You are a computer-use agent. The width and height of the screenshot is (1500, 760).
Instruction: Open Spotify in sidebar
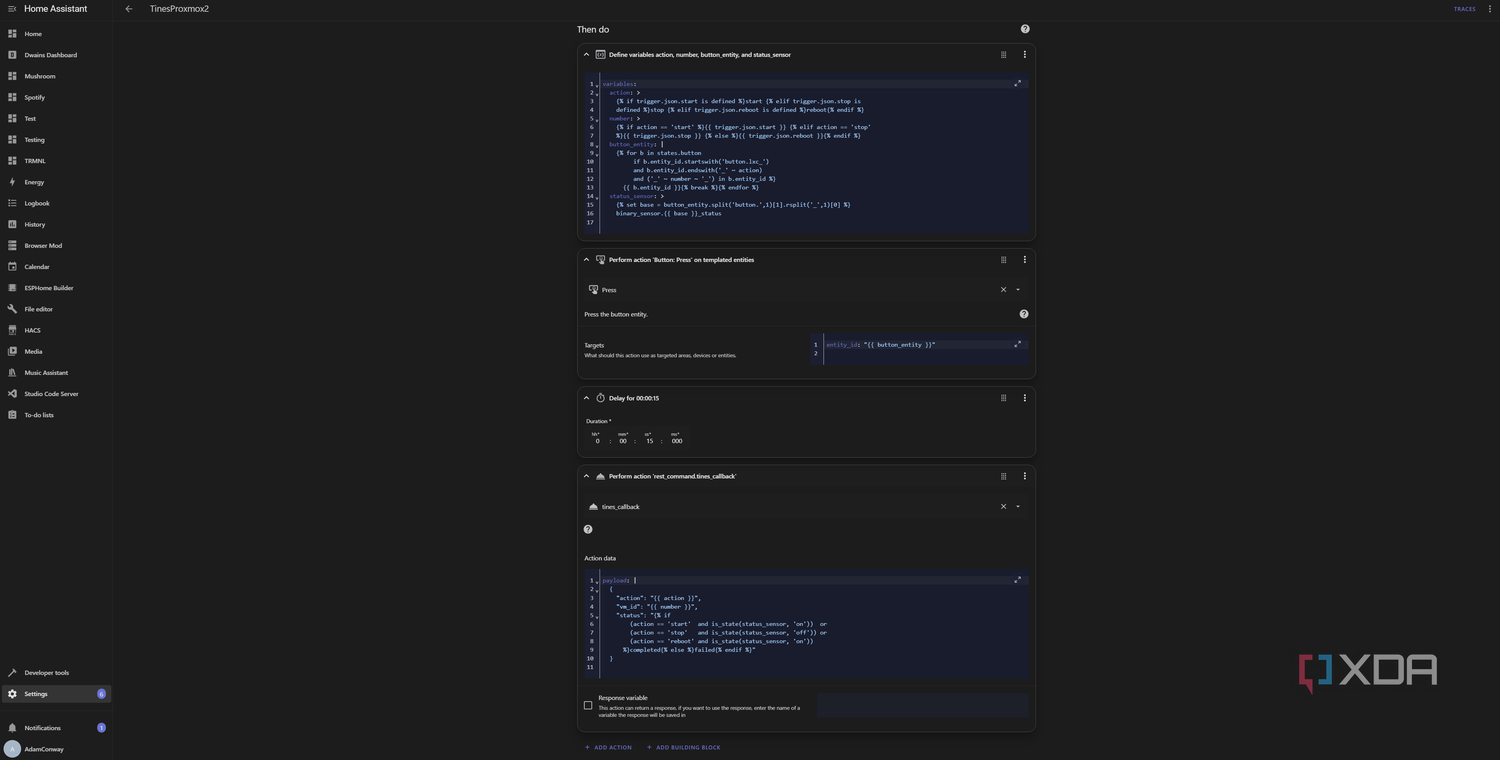(56, 97)
